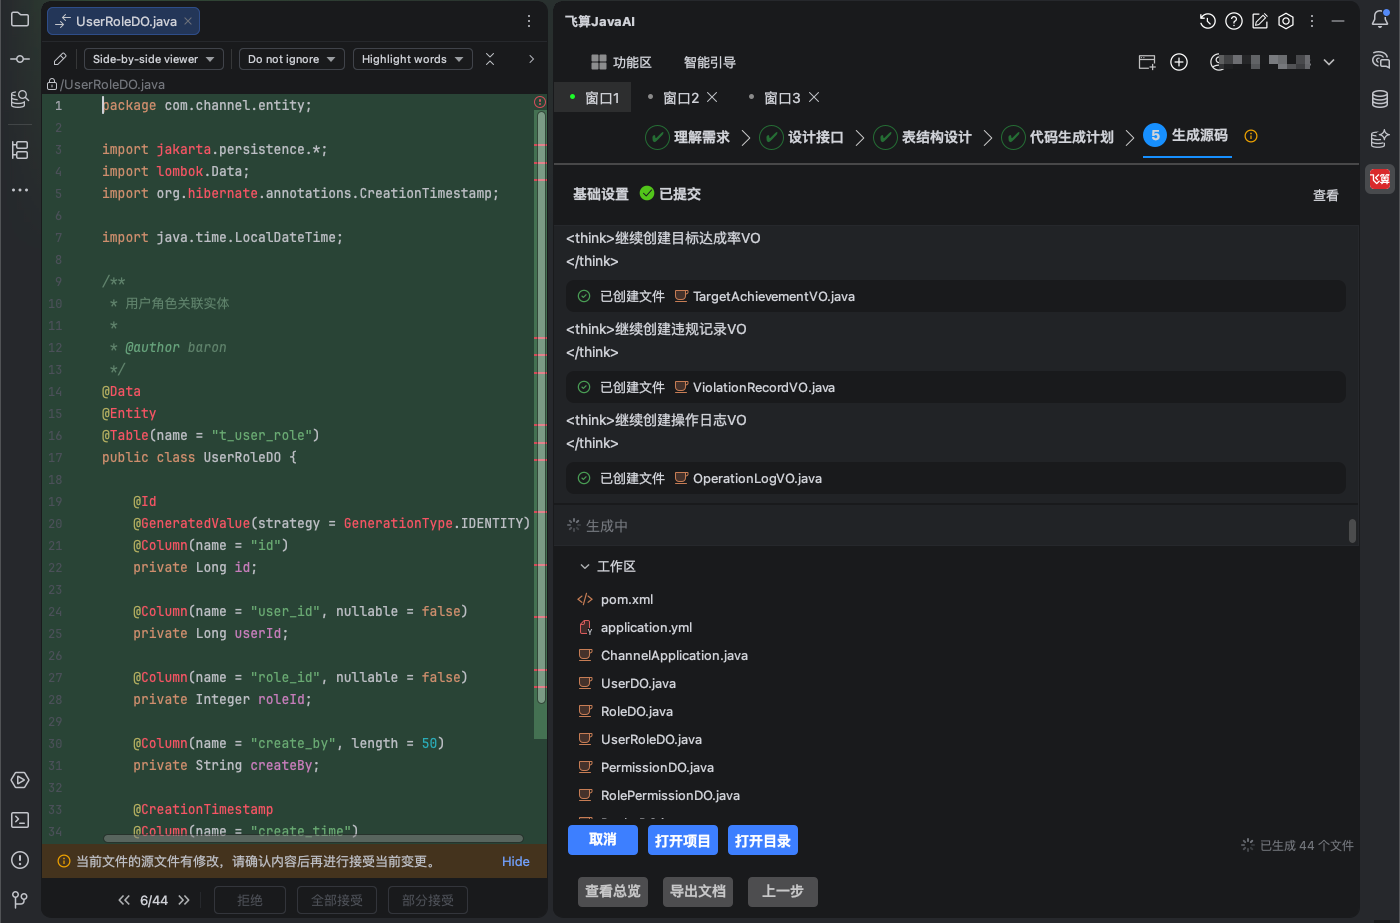Open the Do not ignore dropdown
The height and width of the screenshot is (923, 1400).
tap(292, 59)
